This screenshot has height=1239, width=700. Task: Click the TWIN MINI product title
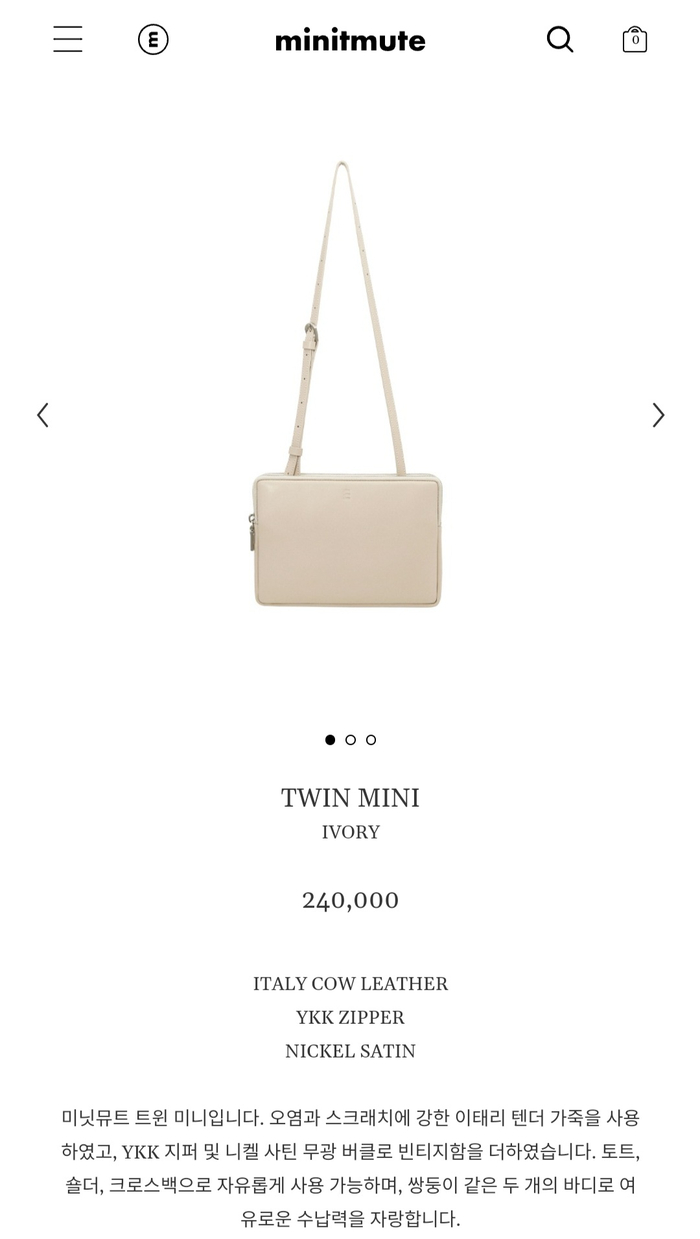click(x=350, y=798)
